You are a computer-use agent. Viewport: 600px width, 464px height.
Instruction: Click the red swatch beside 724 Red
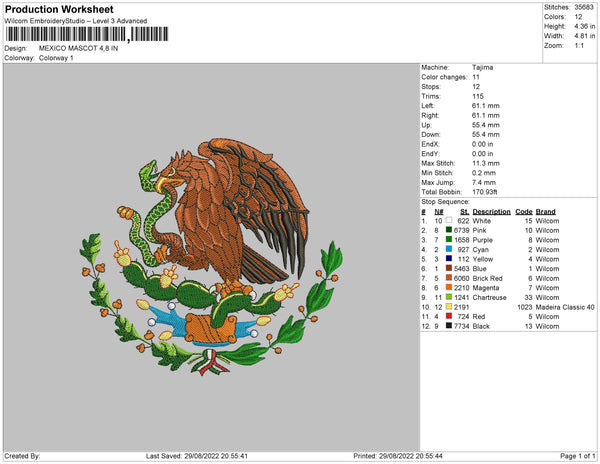(x=449, y=316)
